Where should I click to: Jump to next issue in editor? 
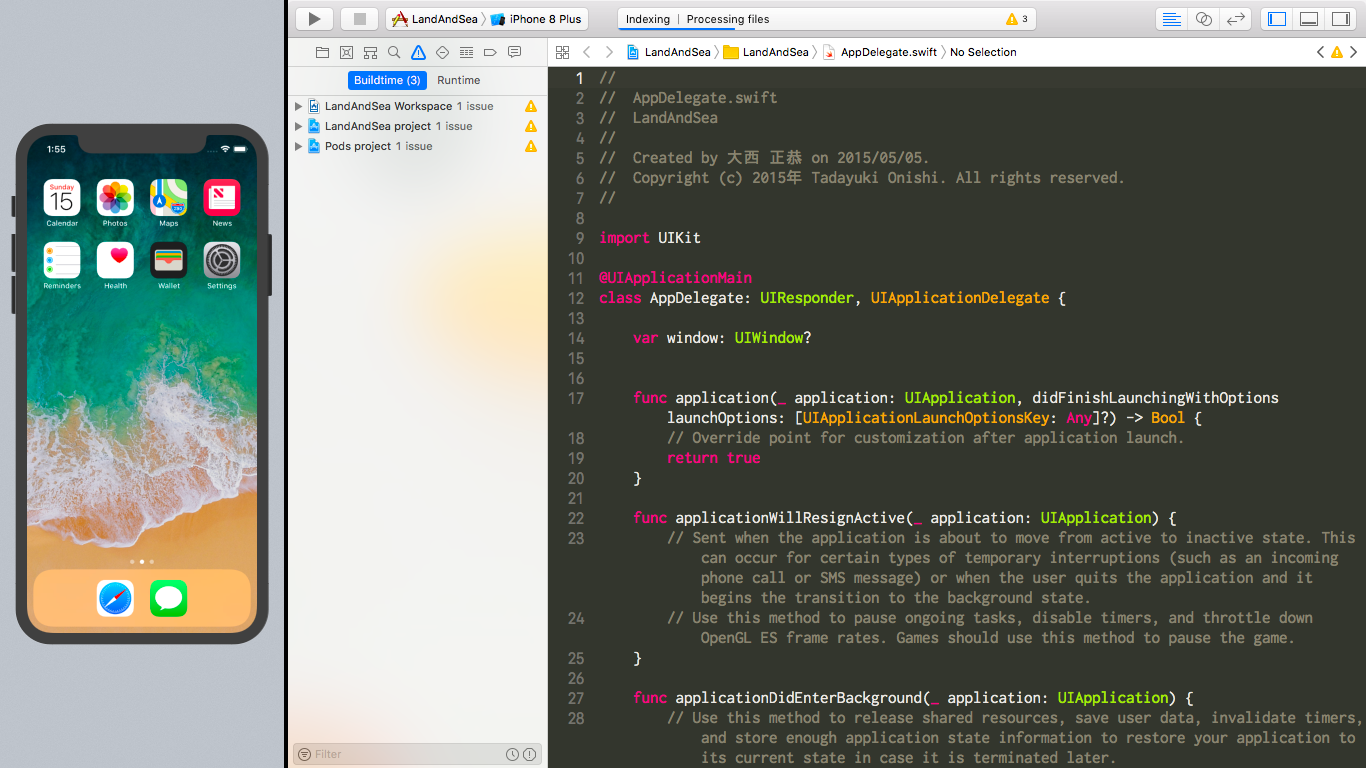(1354, 52)
